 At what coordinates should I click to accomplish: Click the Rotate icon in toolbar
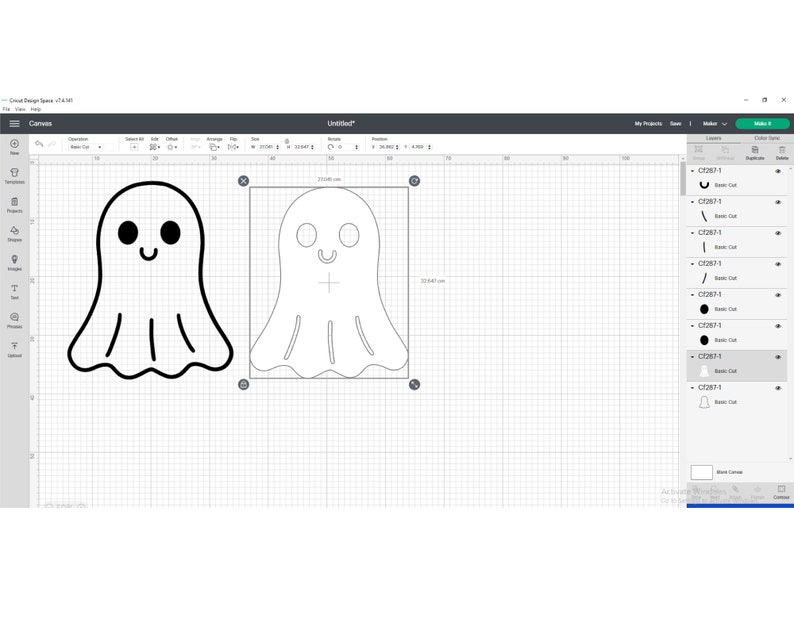tap(331, 147)
